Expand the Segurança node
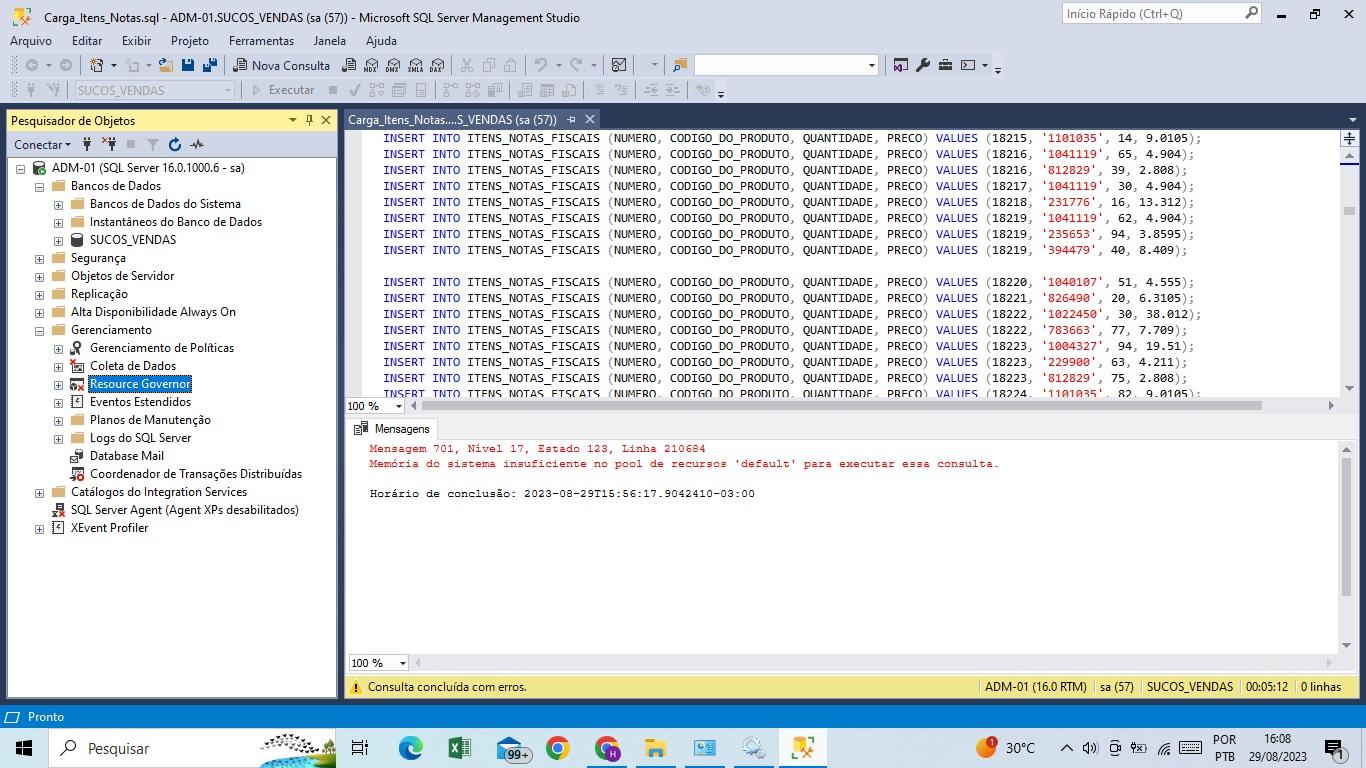The image size is (1366, 768). 40,258
